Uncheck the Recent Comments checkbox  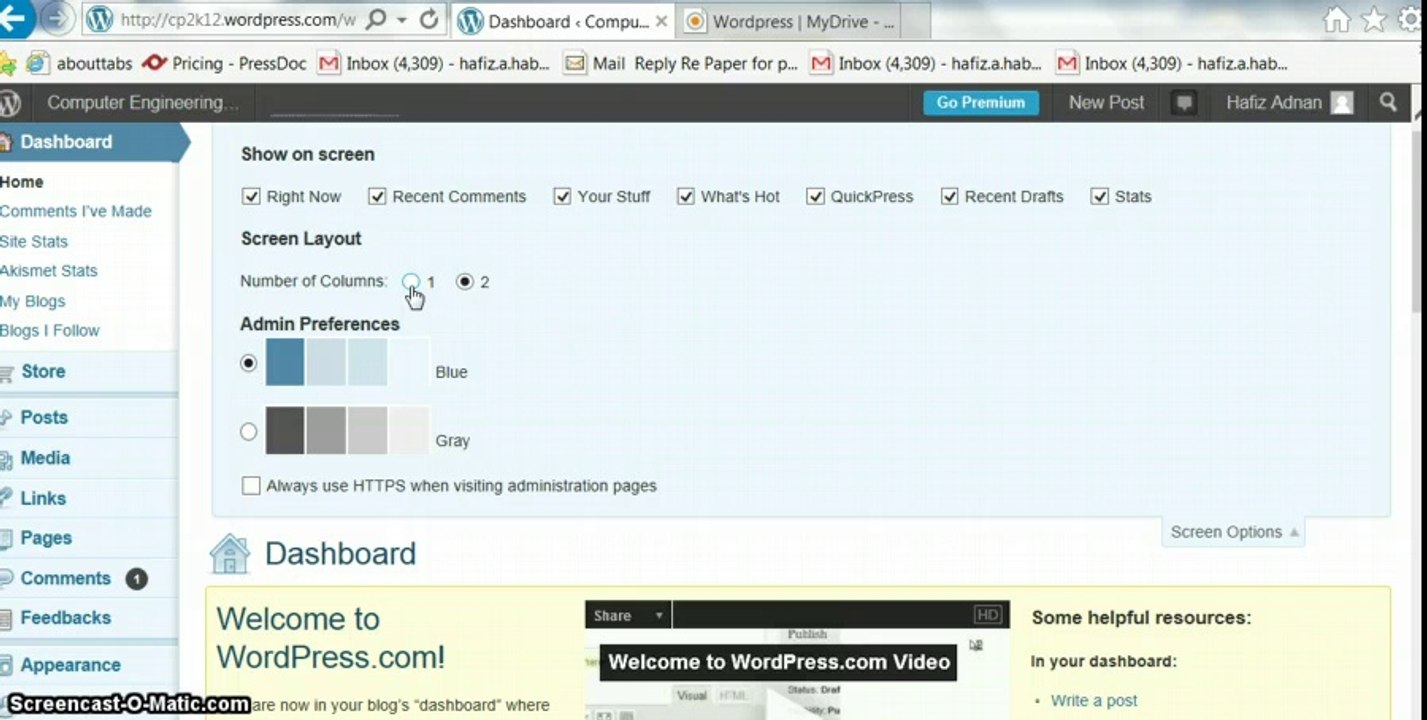[377, 196]
